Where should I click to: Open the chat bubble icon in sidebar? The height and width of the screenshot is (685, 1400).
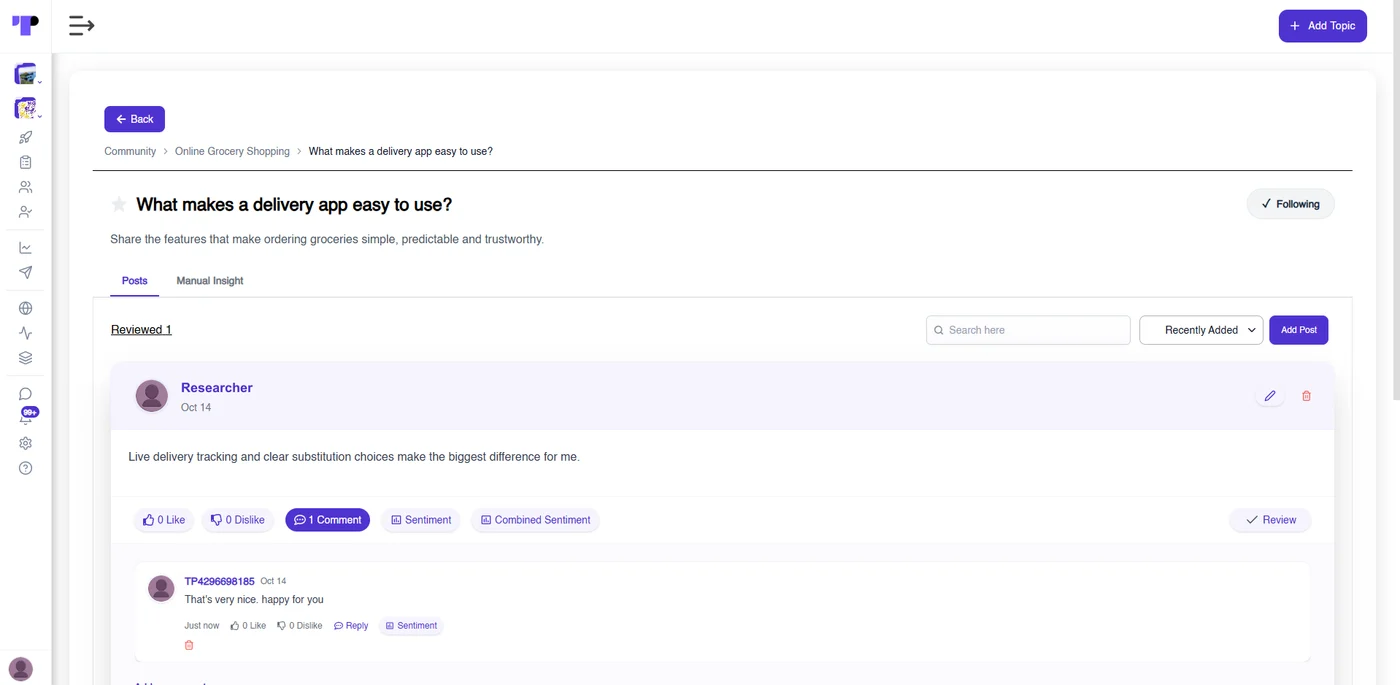click(x=26, y=394)
